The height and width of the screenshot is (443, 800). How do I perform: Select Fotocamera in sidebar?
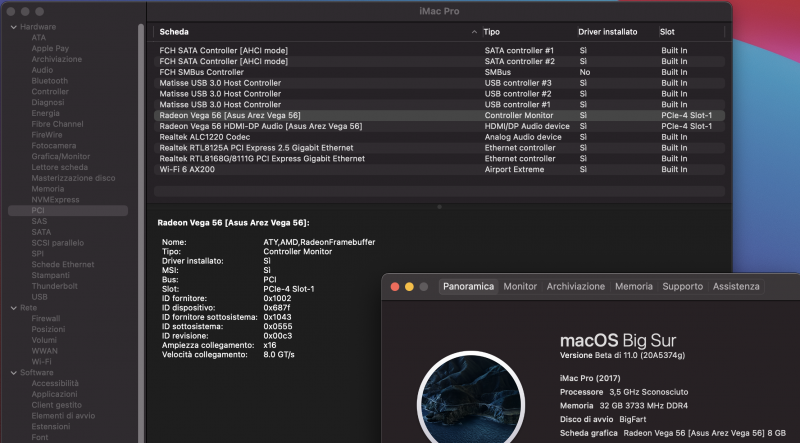tap(54, 145)
